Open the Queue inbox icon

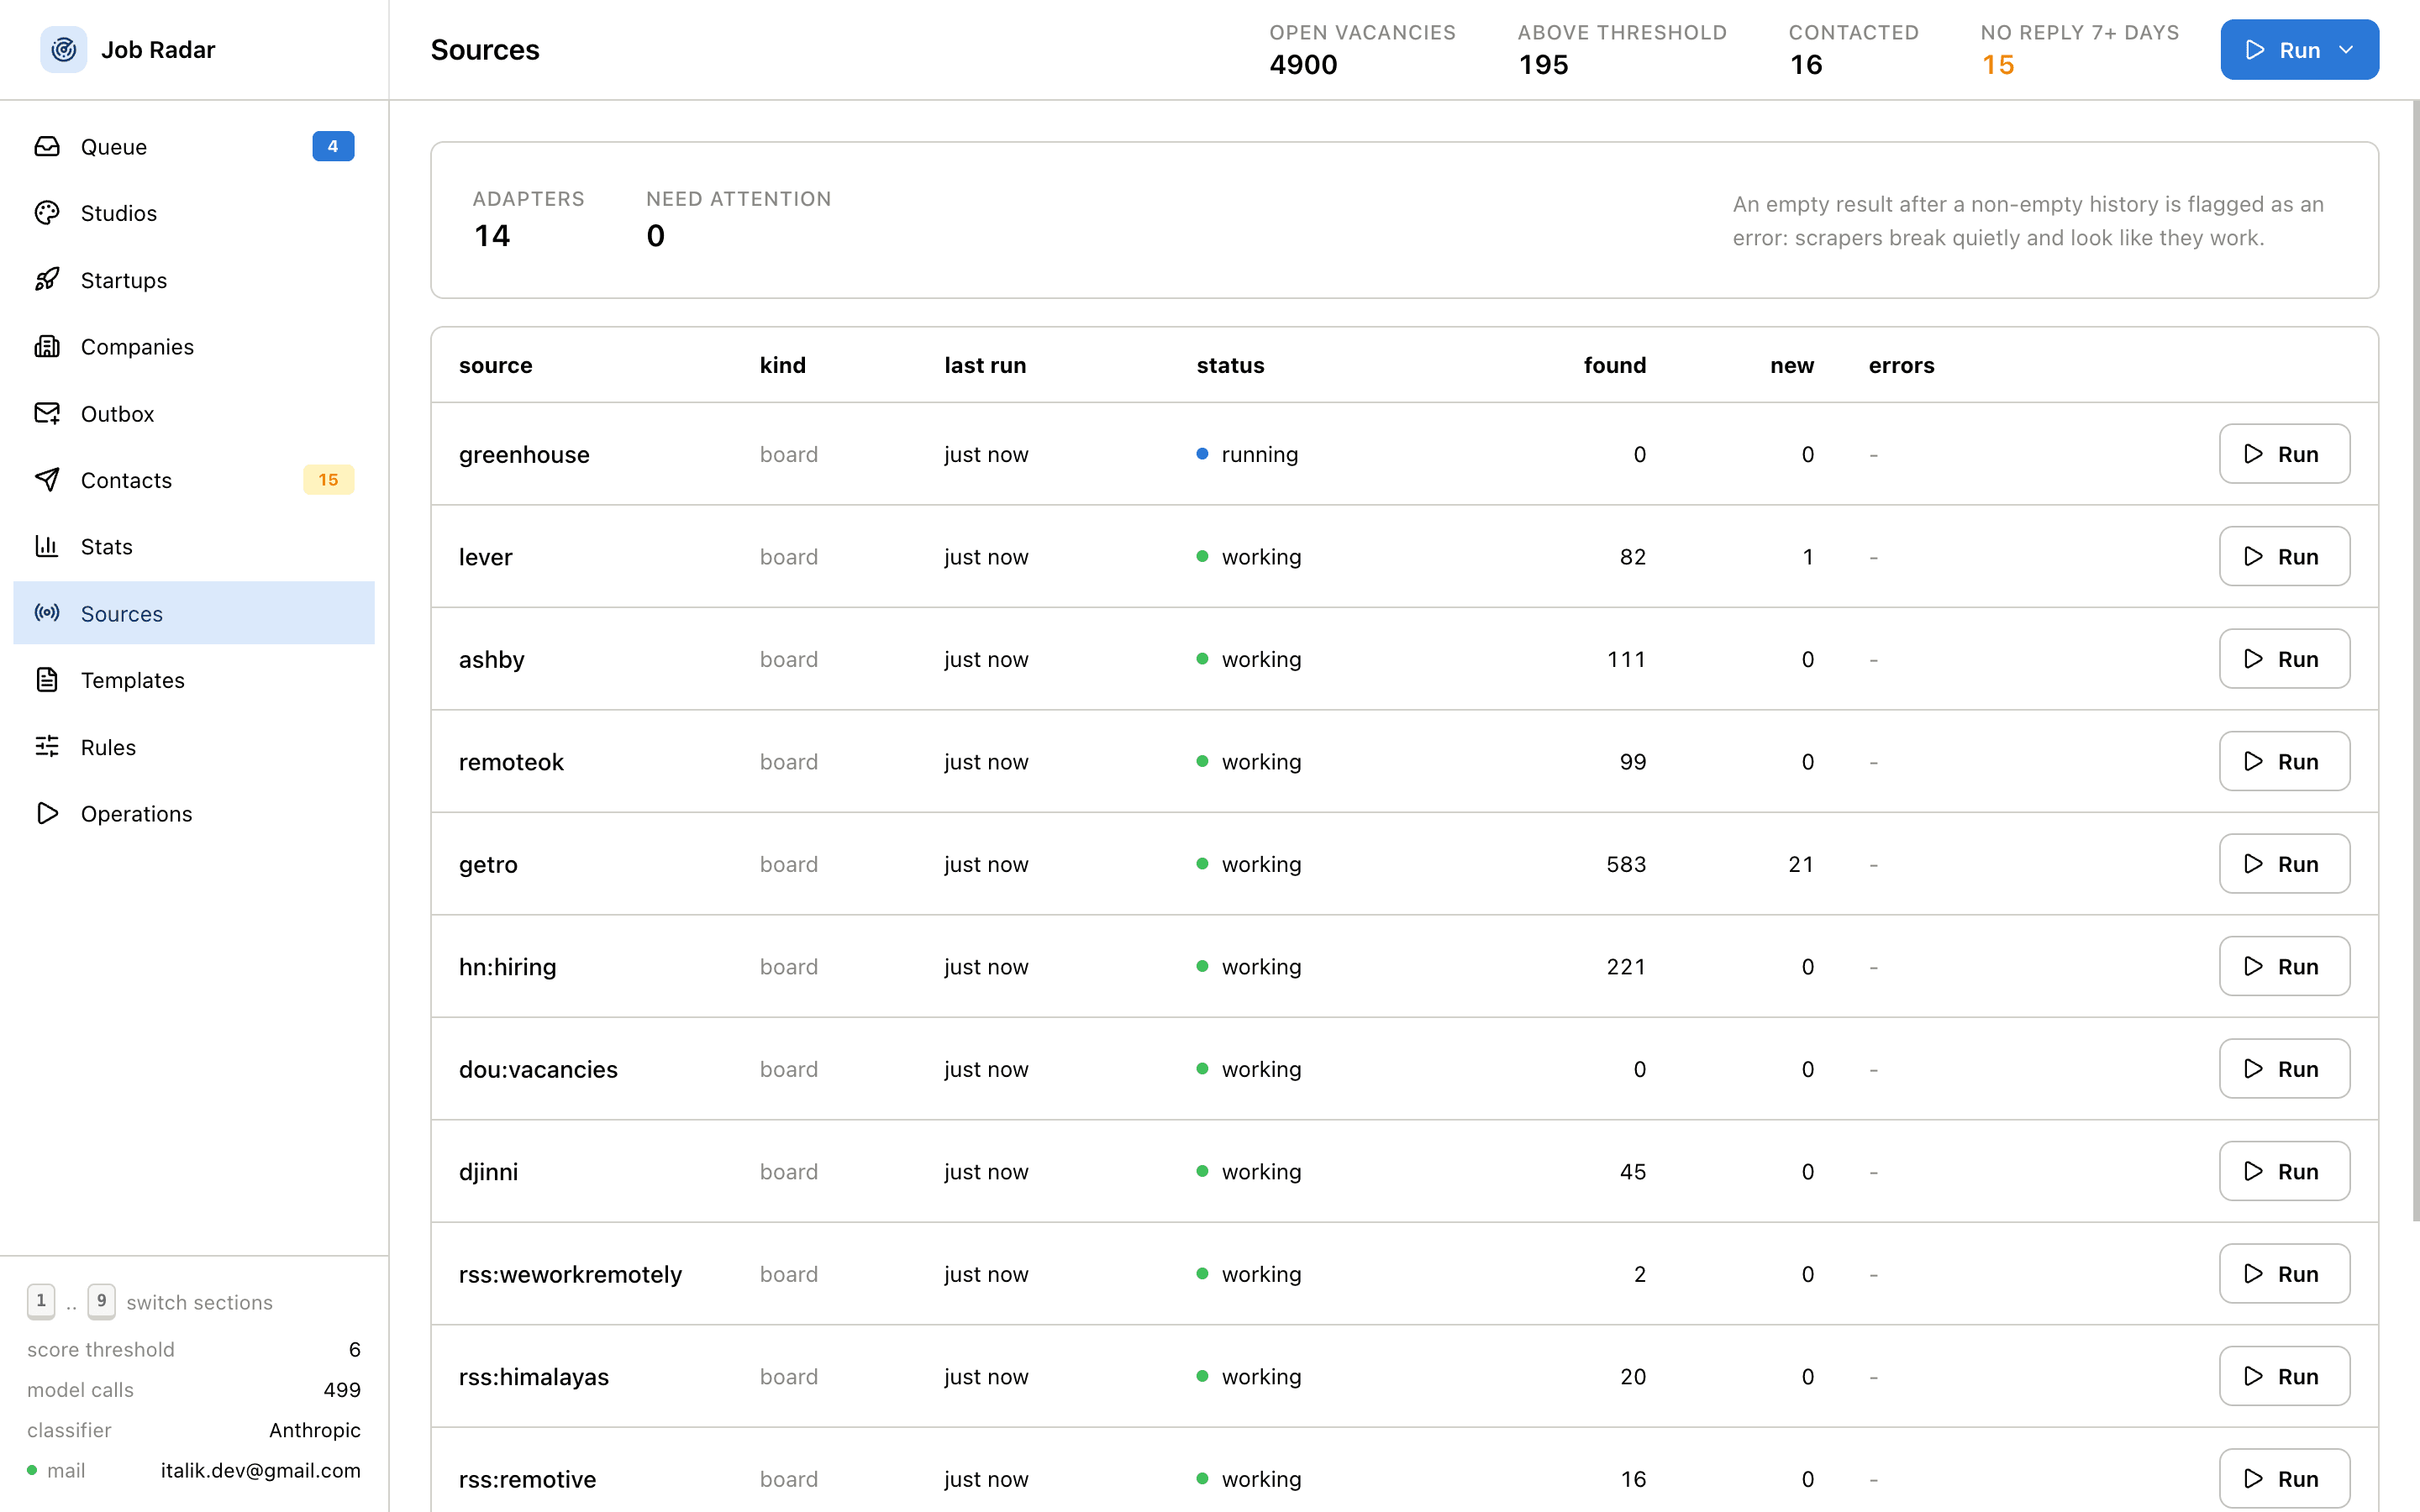tap(47, 146)
